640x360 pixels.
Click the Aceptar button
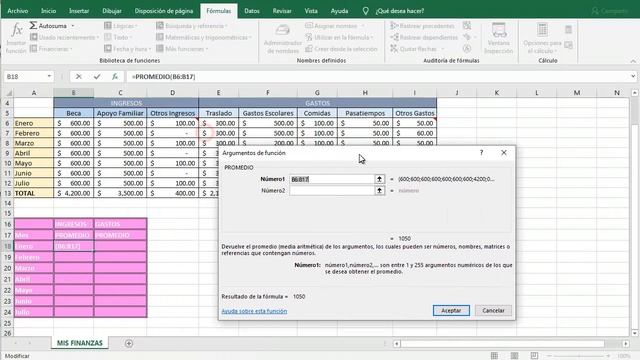click(x=451, y=311)
